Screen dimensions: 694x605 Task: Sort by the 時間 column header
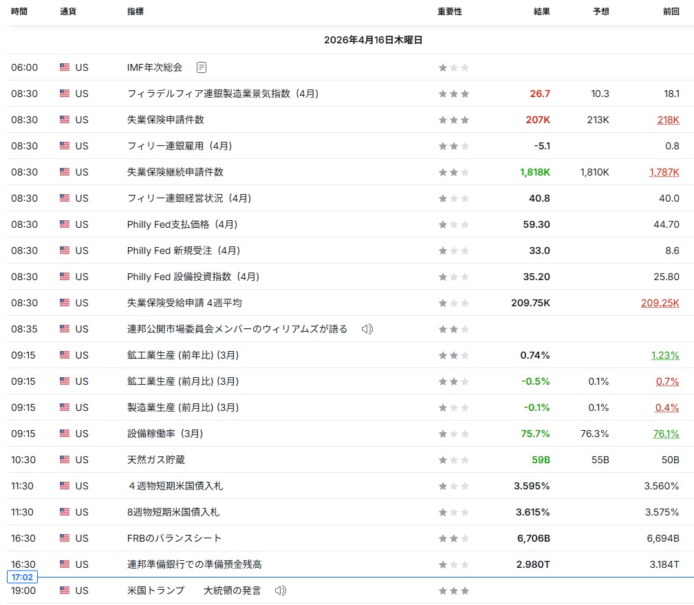pyautogui.click(x=19, y=12)
